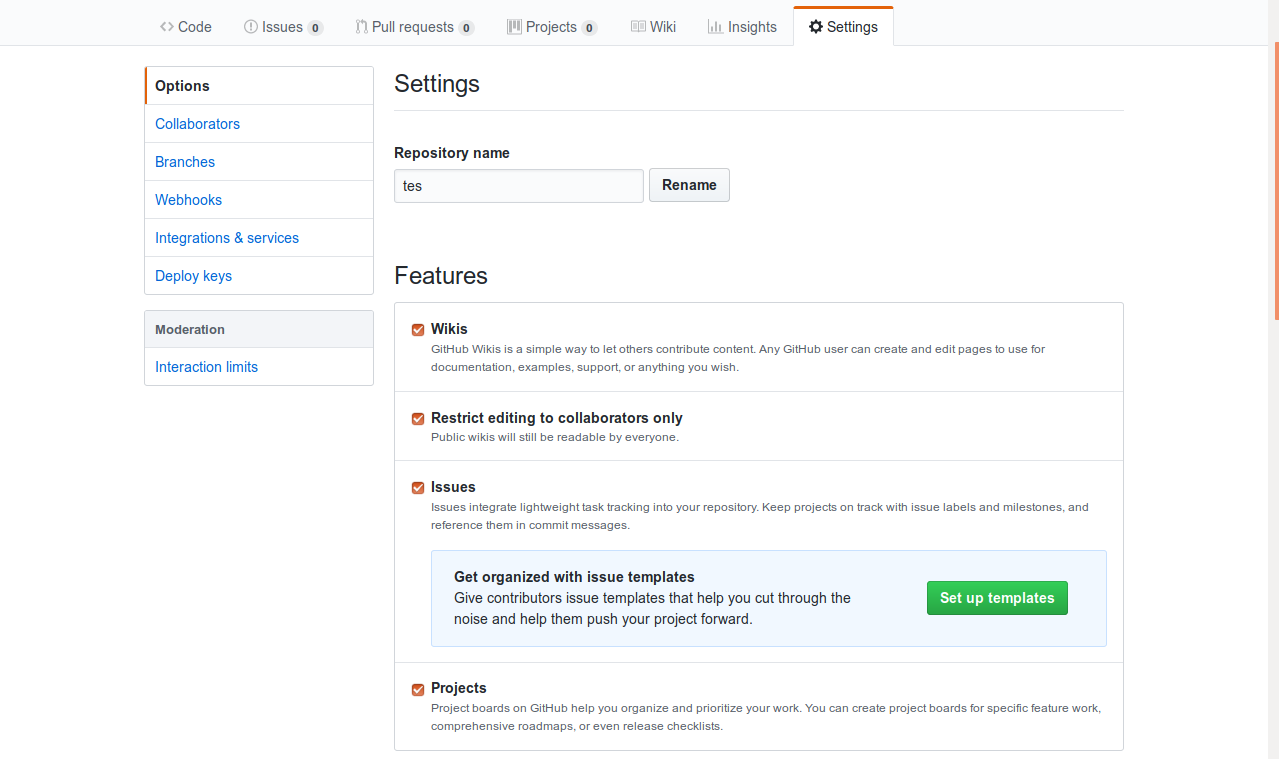Click the Projects board icon
The width and height of the screenshot is (1279, 759).
point(514,27)
